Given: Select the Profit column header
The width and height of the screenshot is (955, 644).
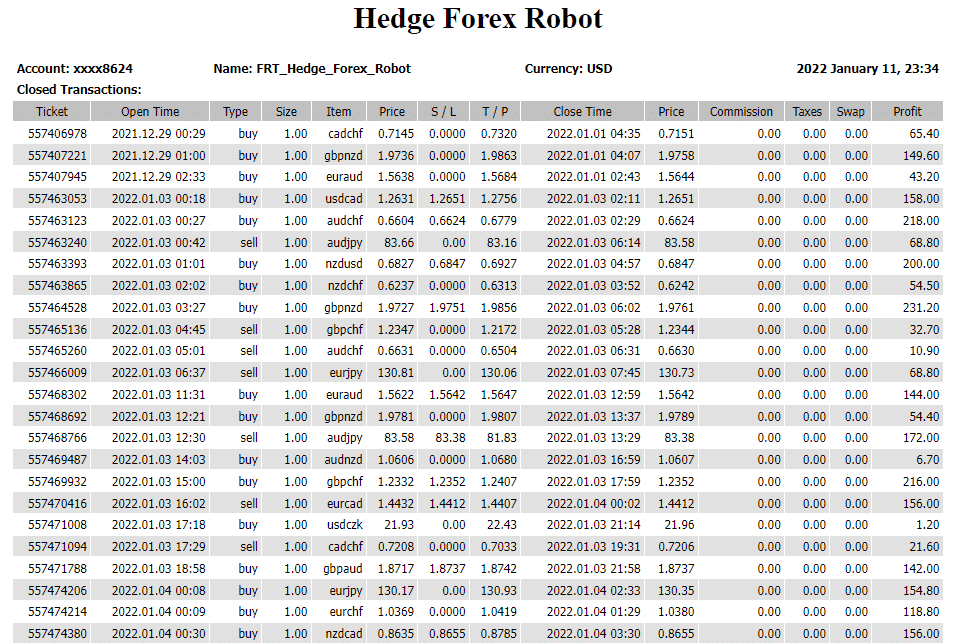Looking at the screenshot, I should tap(907, 111).
